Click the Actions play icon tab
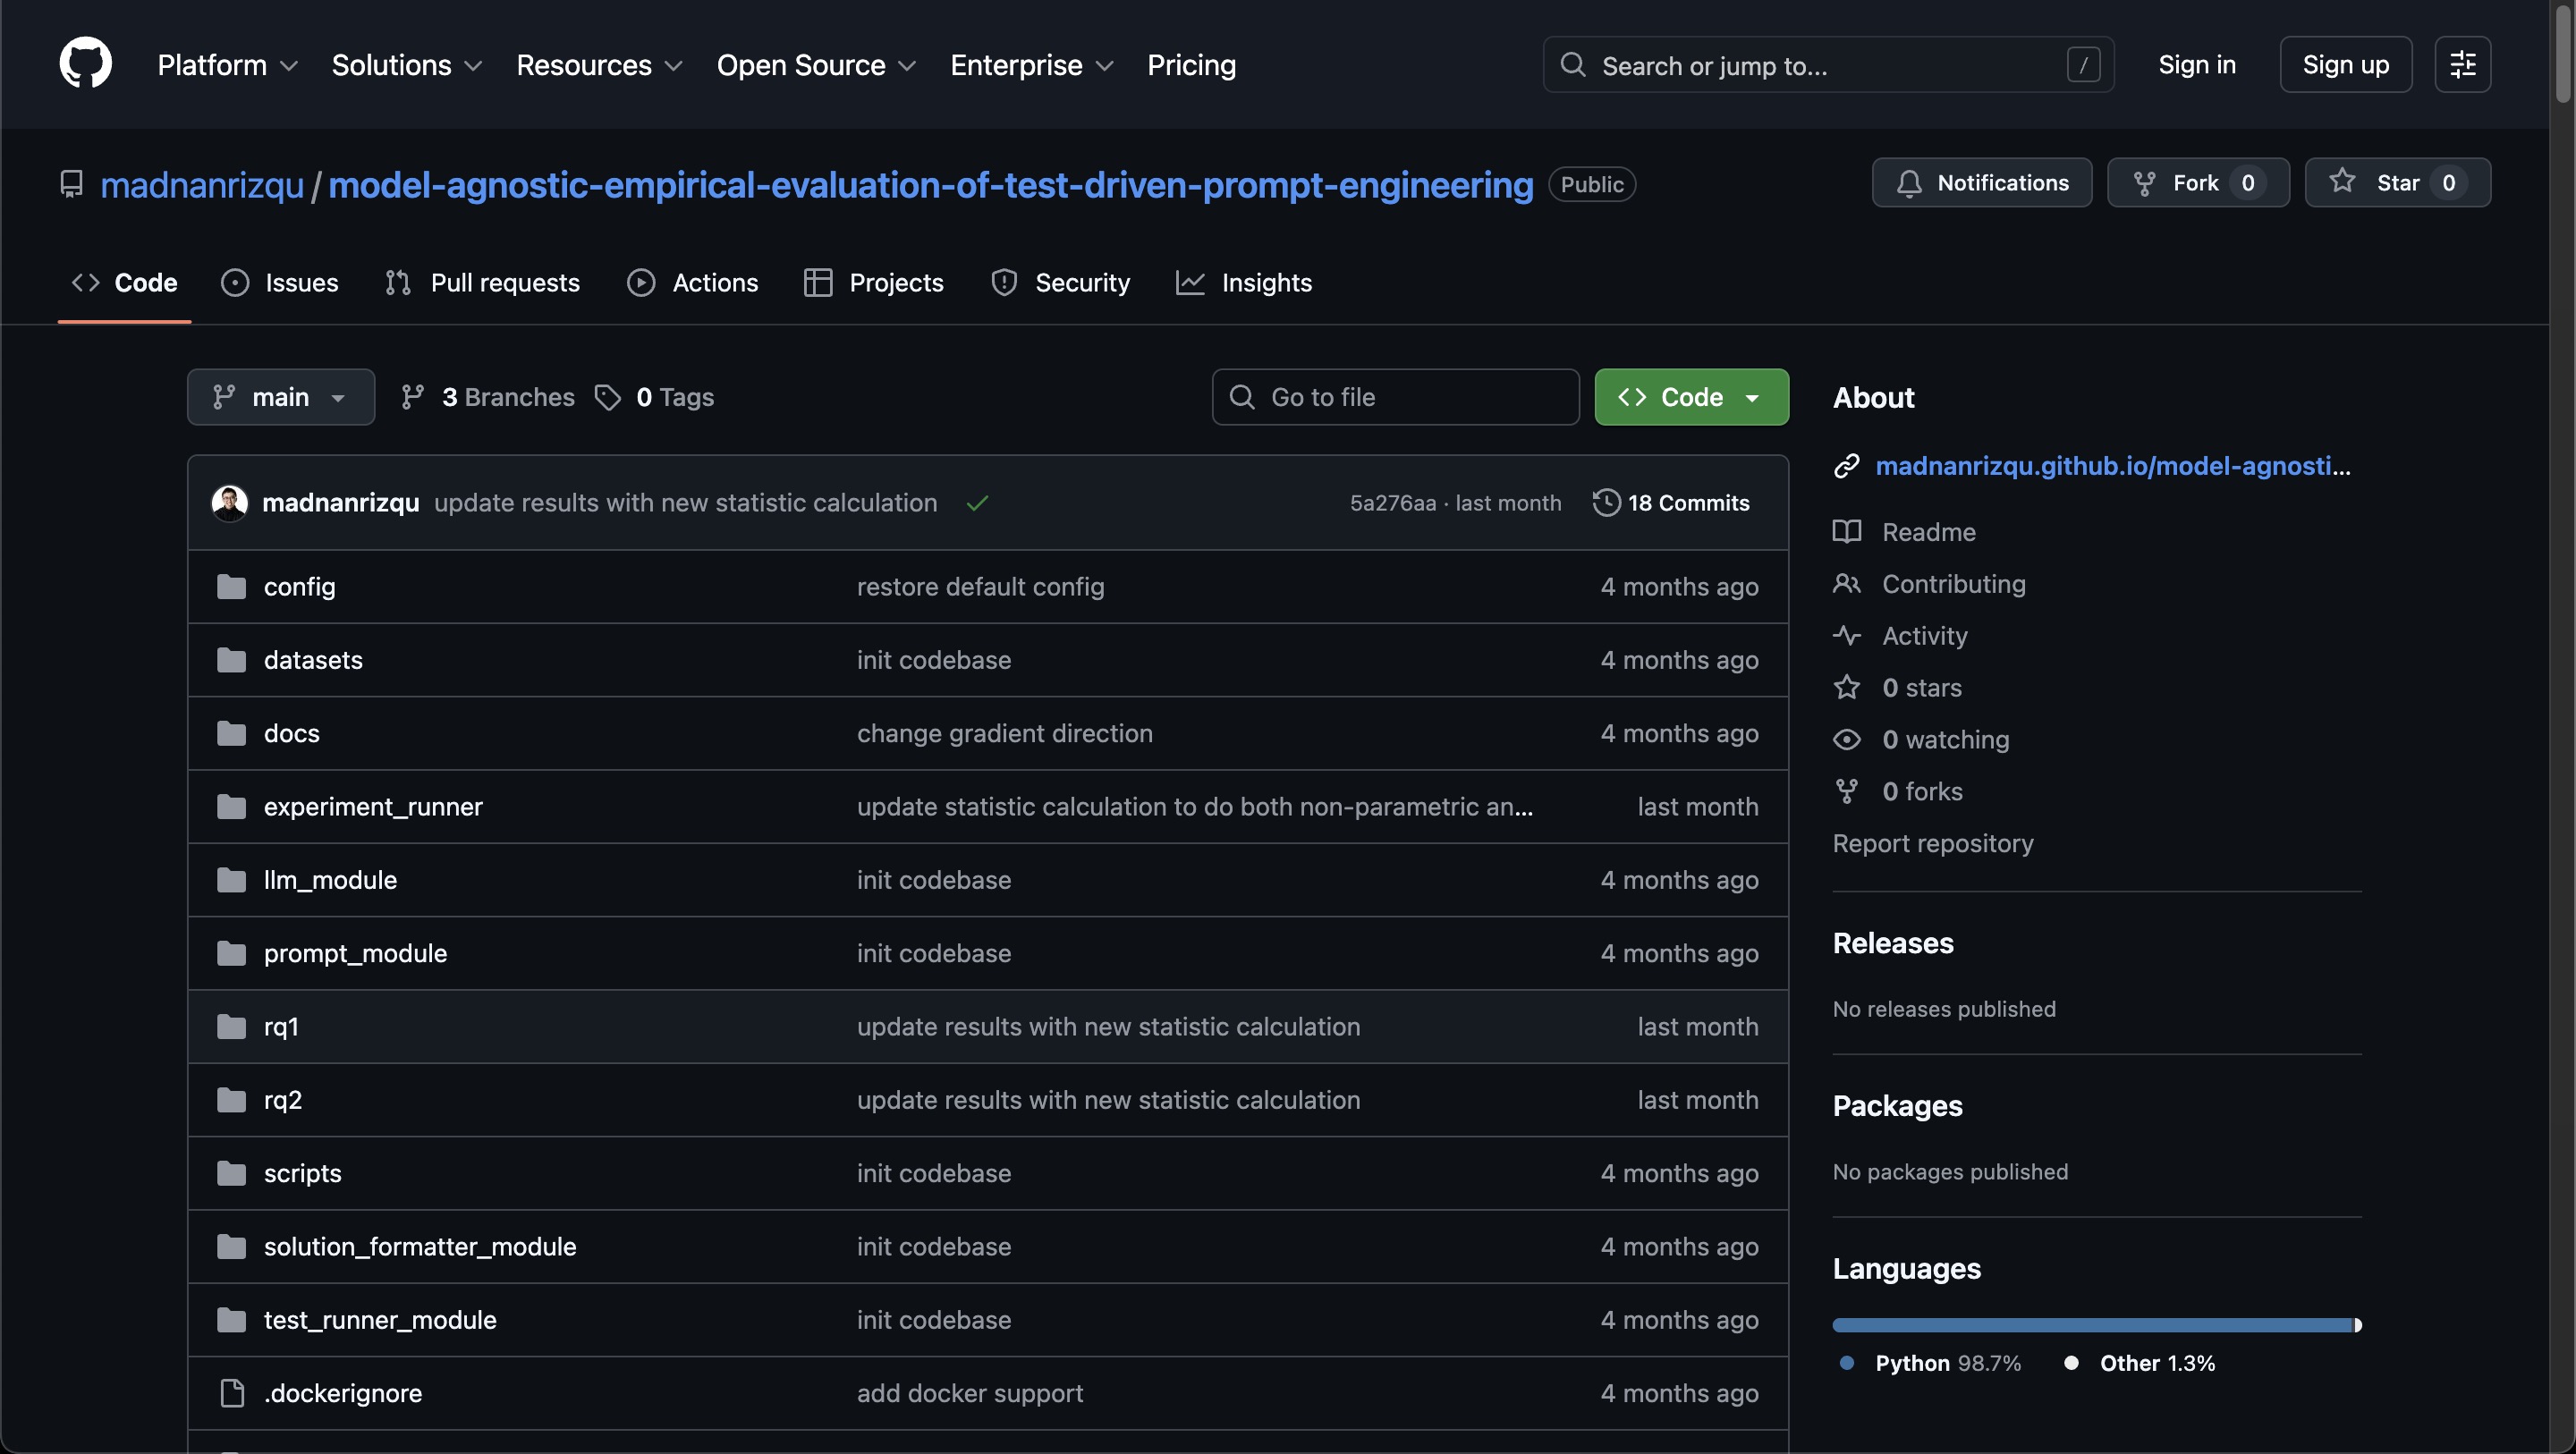 click(641, 283)
